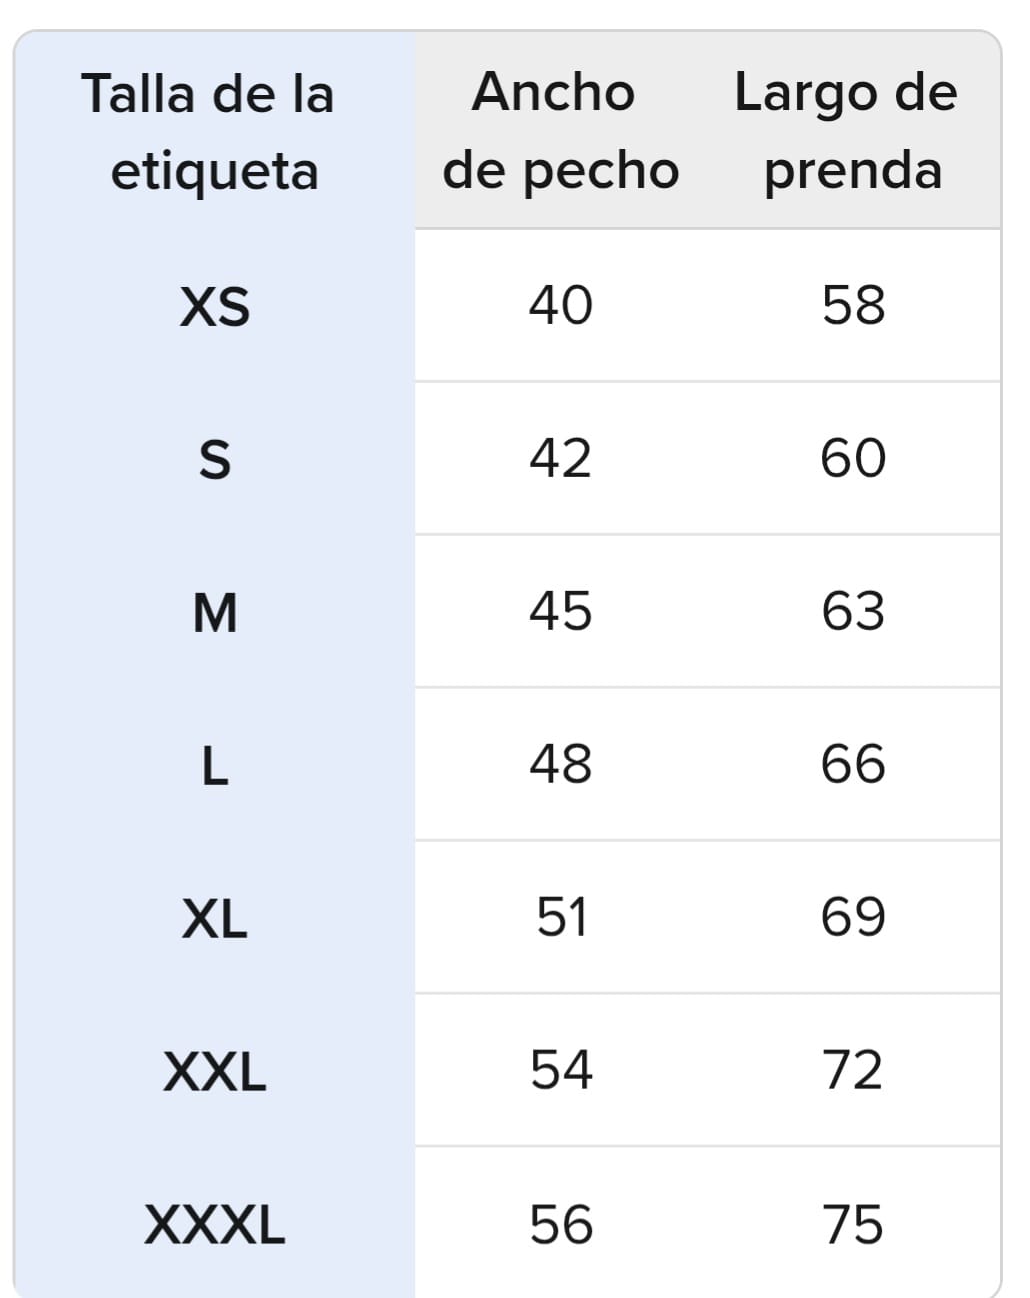1030x1298 pixels.
Task: Select the L size row label
Action: point(214,767)
